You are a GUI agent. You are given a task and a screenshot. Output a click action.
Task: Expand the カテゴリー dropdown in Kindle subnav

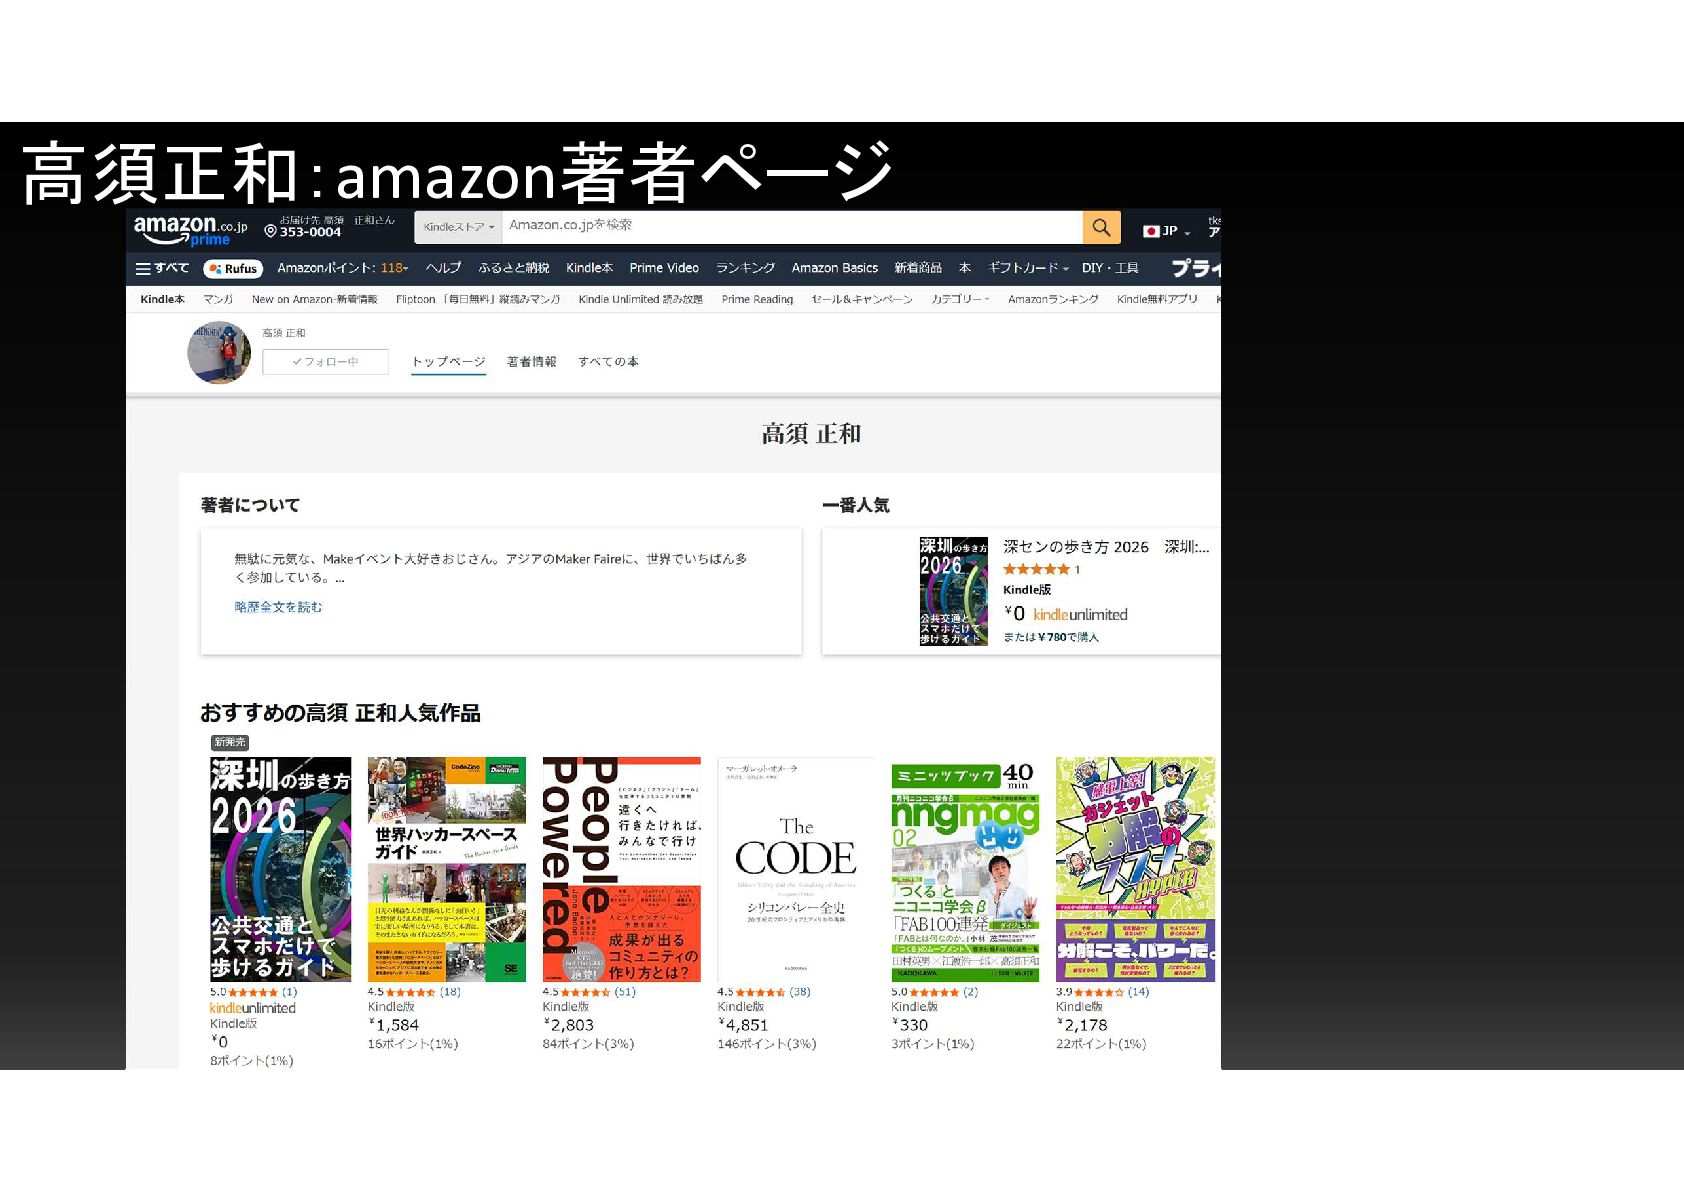(960, 299)
